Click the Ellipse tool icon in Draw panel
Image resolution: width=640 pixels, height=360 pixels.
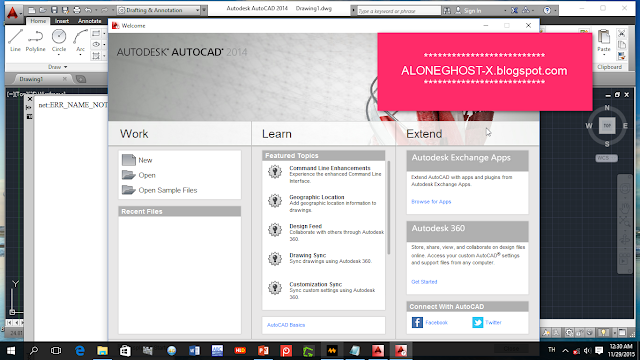click(96, 44)
